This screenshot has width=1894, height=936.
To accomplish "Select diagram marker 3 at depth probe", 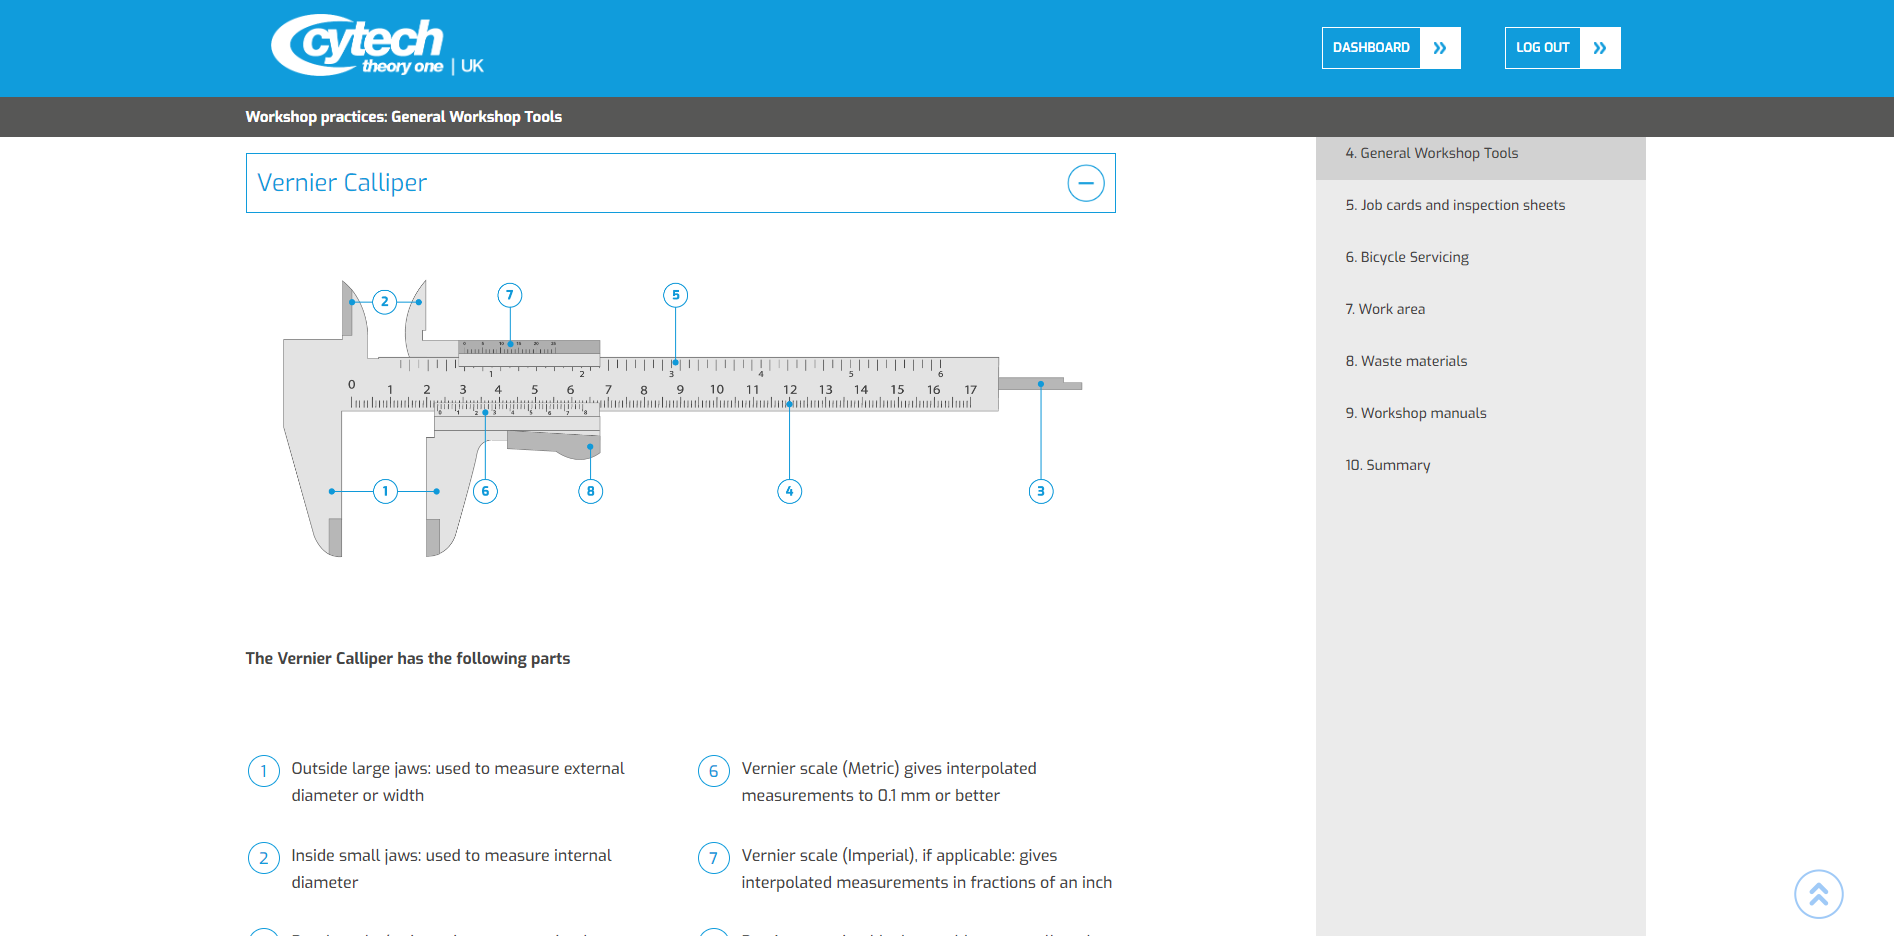I will 1041,491.
